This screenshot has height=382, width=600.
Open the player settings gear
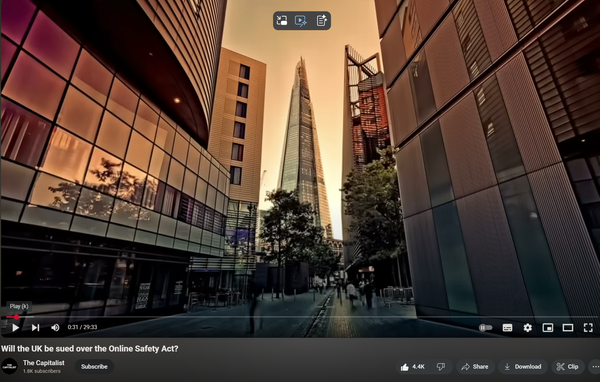pos(528,328)
